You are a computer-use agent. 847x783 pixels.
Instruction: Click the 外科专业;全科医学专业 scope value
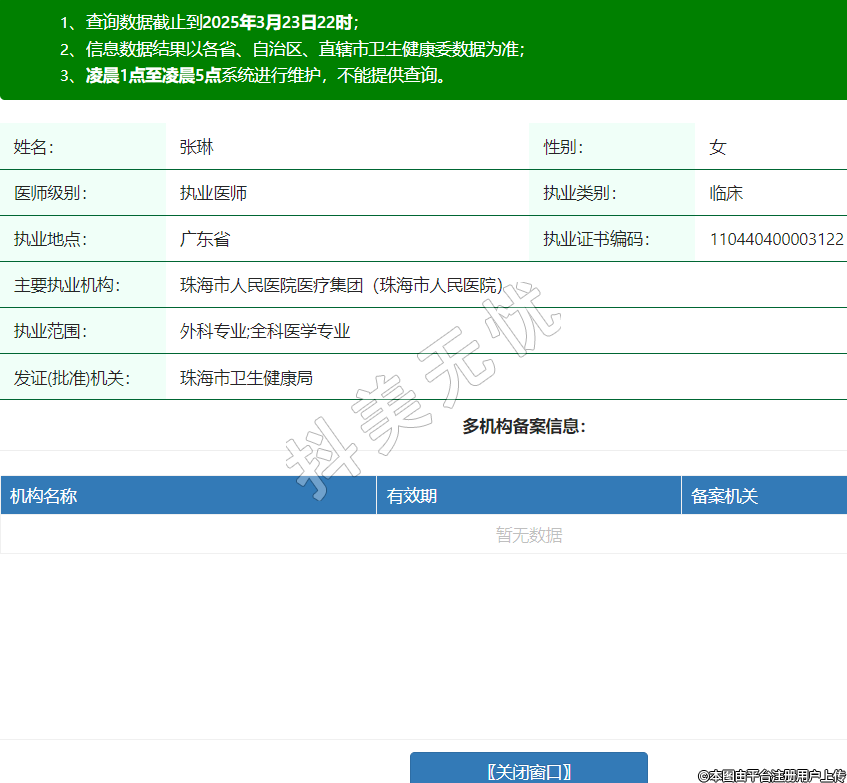265,331
